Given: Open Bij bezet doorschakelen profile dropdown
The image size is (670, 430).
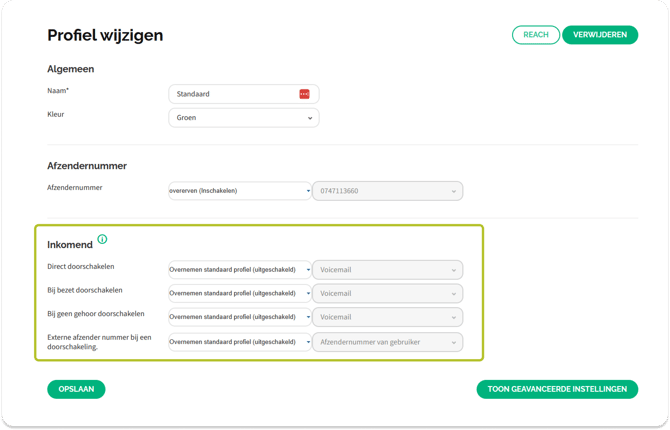Looking at the screenshot, I should tap(240, 293).
